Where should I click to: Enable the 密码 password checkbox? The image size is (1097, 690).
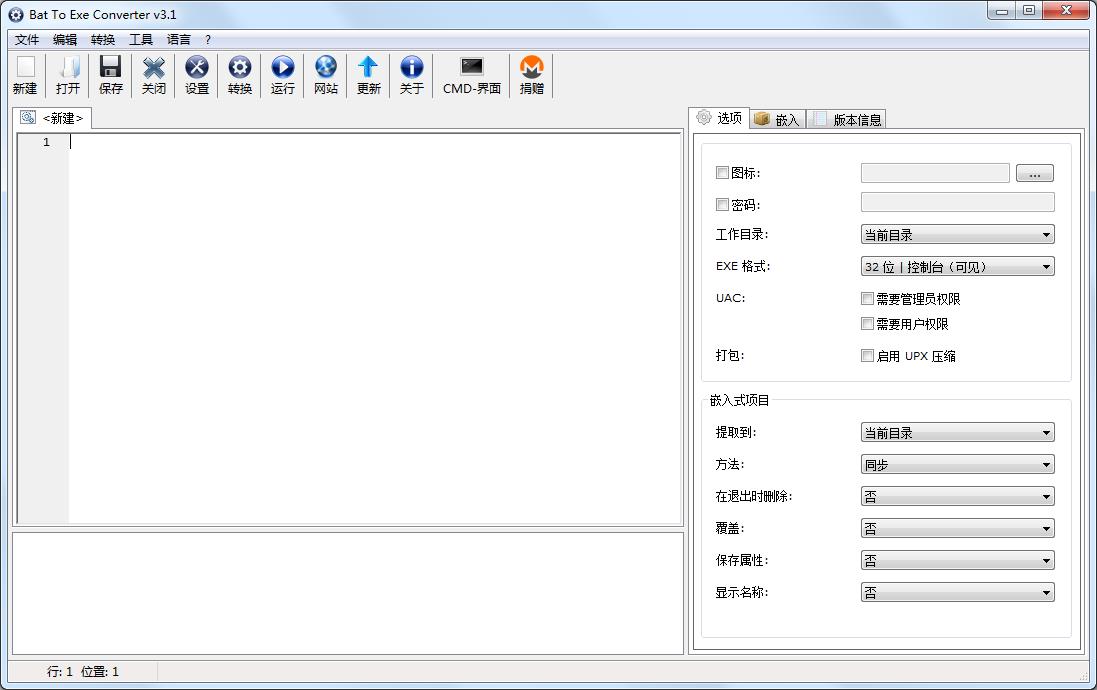pyautogui.click(x=723, y=204)
